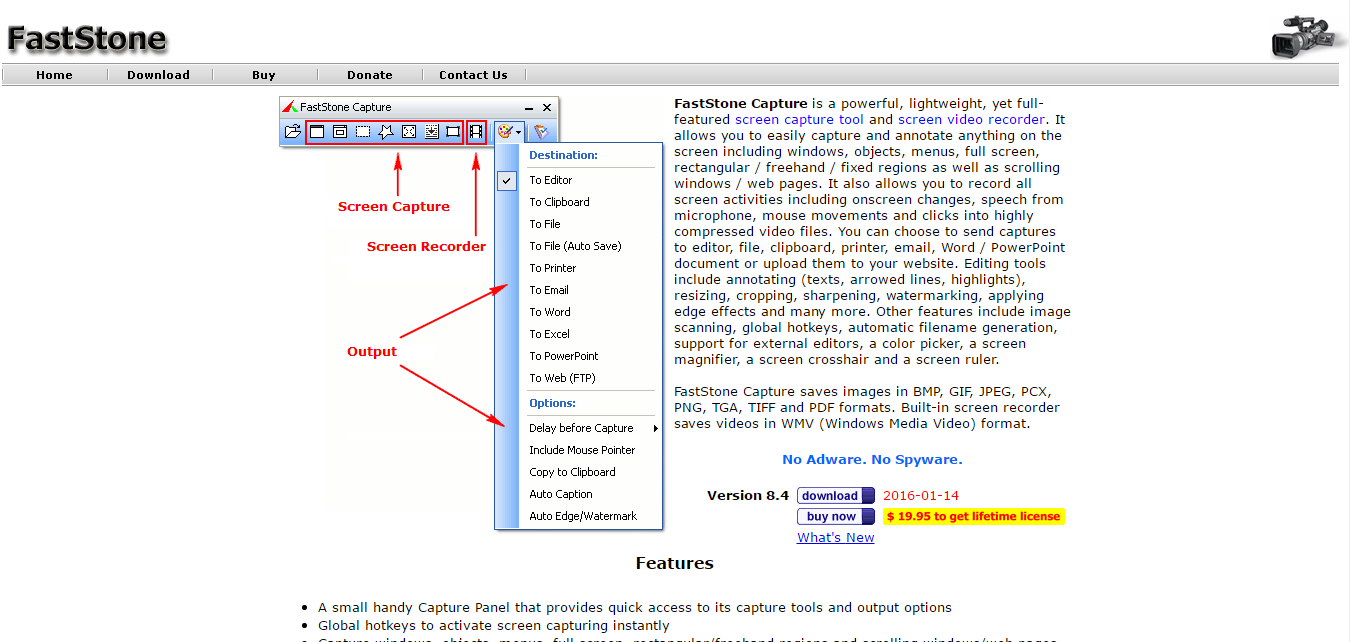This screenshot has width=1350, height=642.
Task: Click the FastStone Capture red-green logo icon
Action: 289,107
